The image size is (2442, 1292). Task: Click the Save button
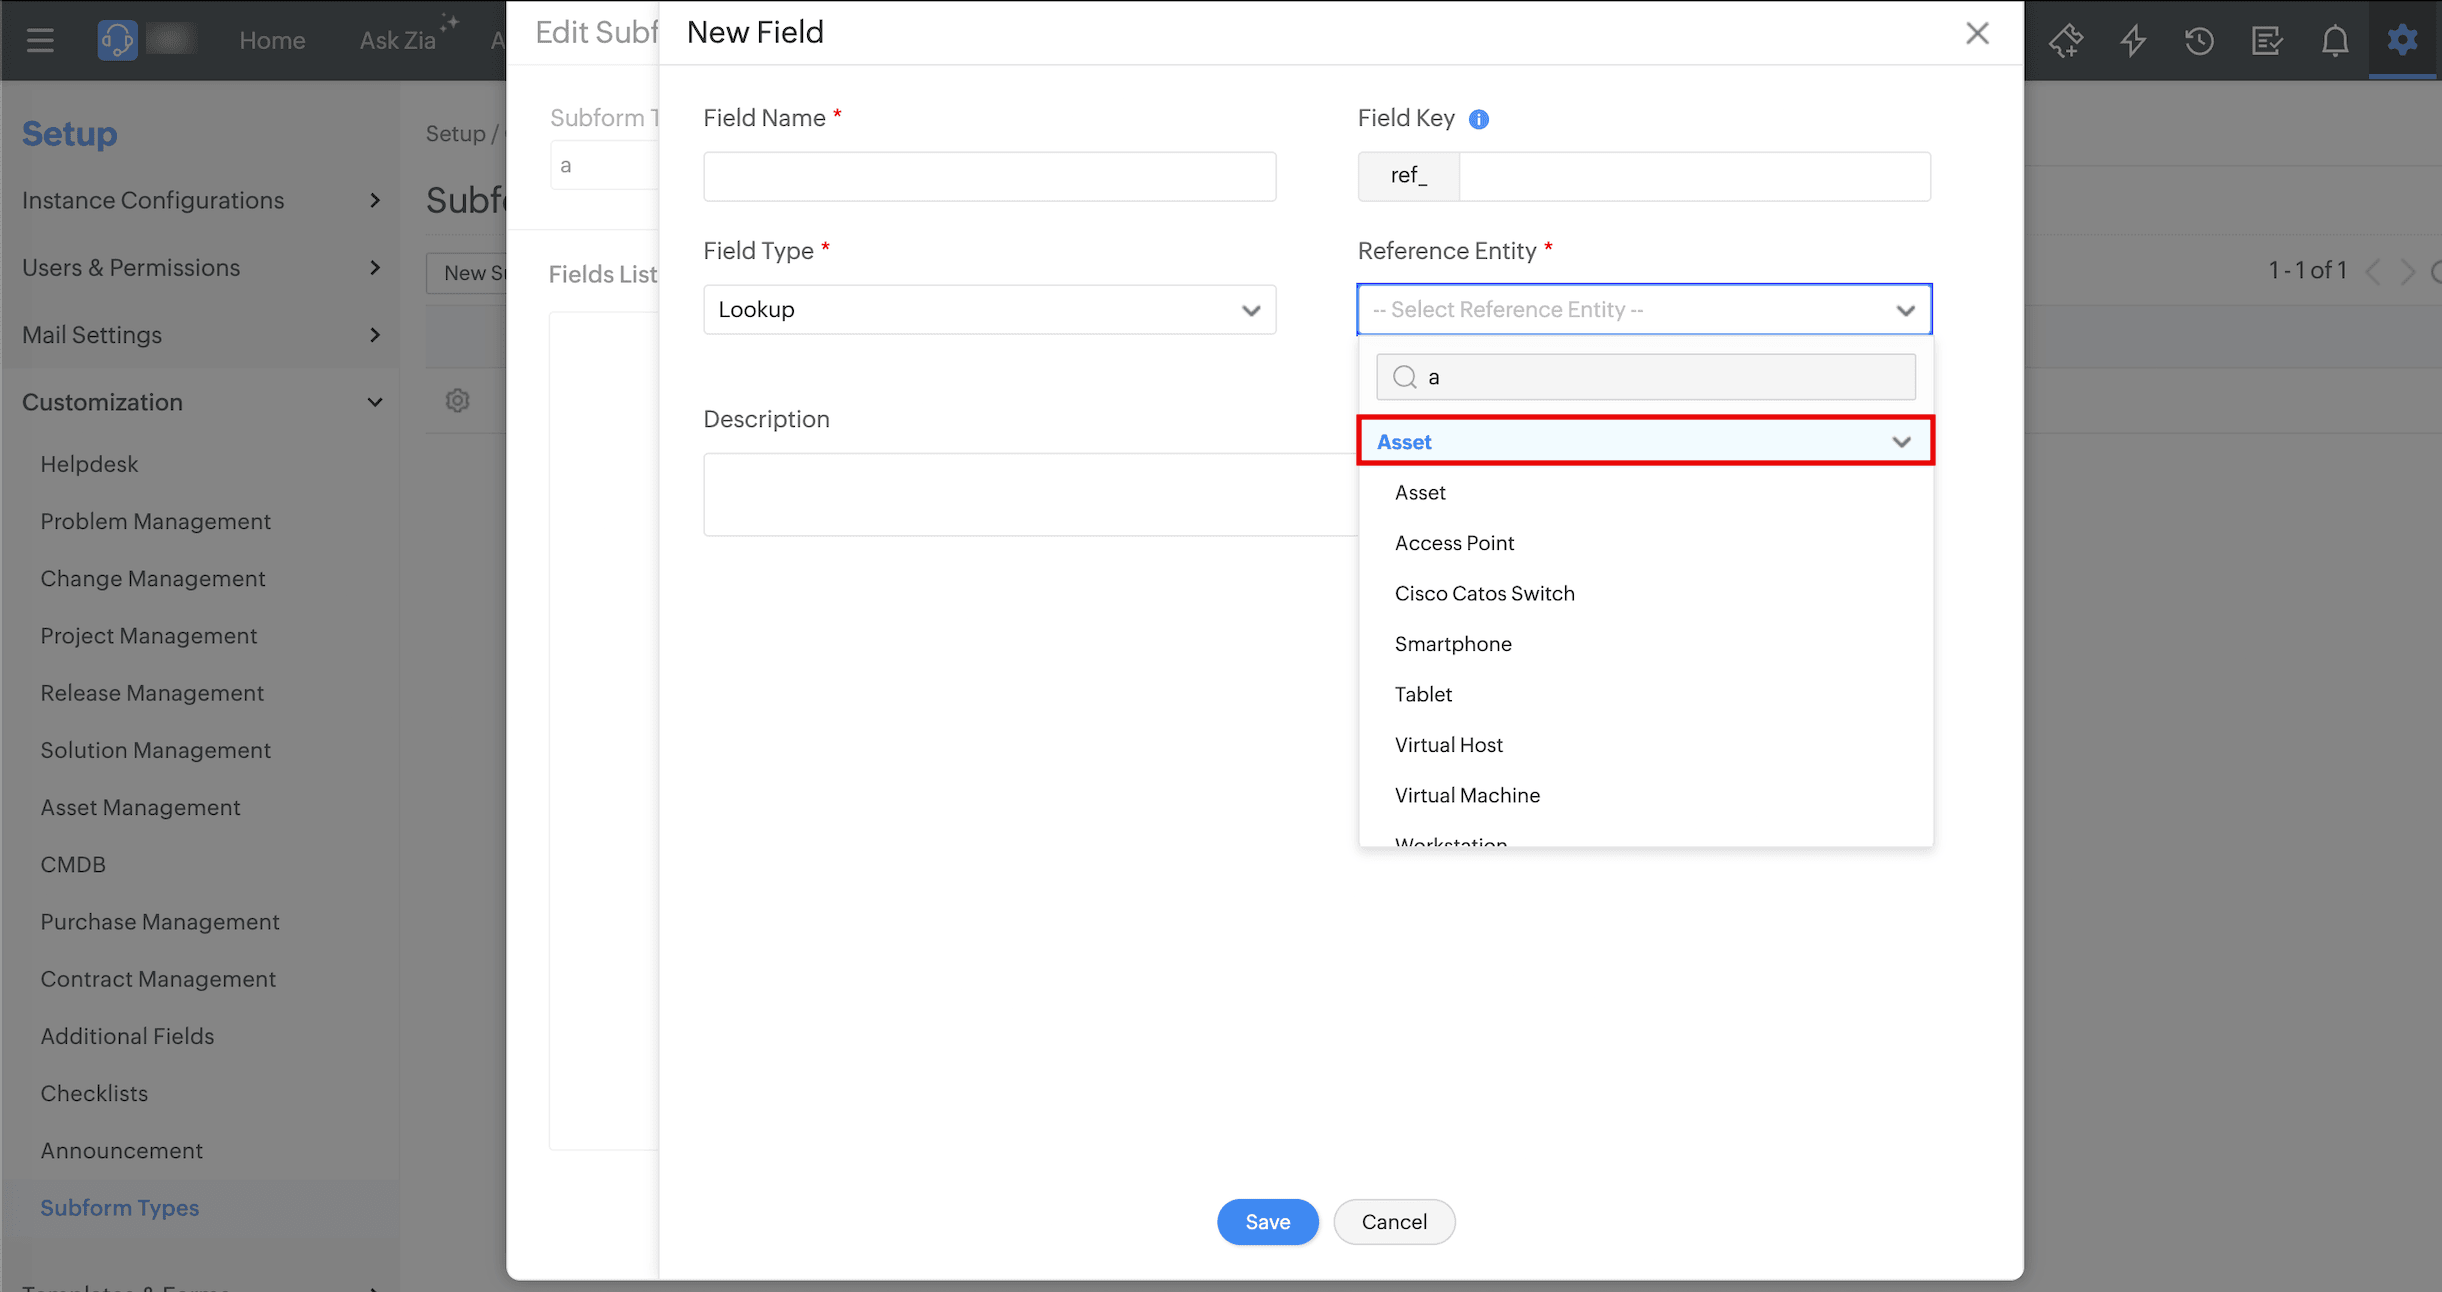click(x=1267, y=1222)
